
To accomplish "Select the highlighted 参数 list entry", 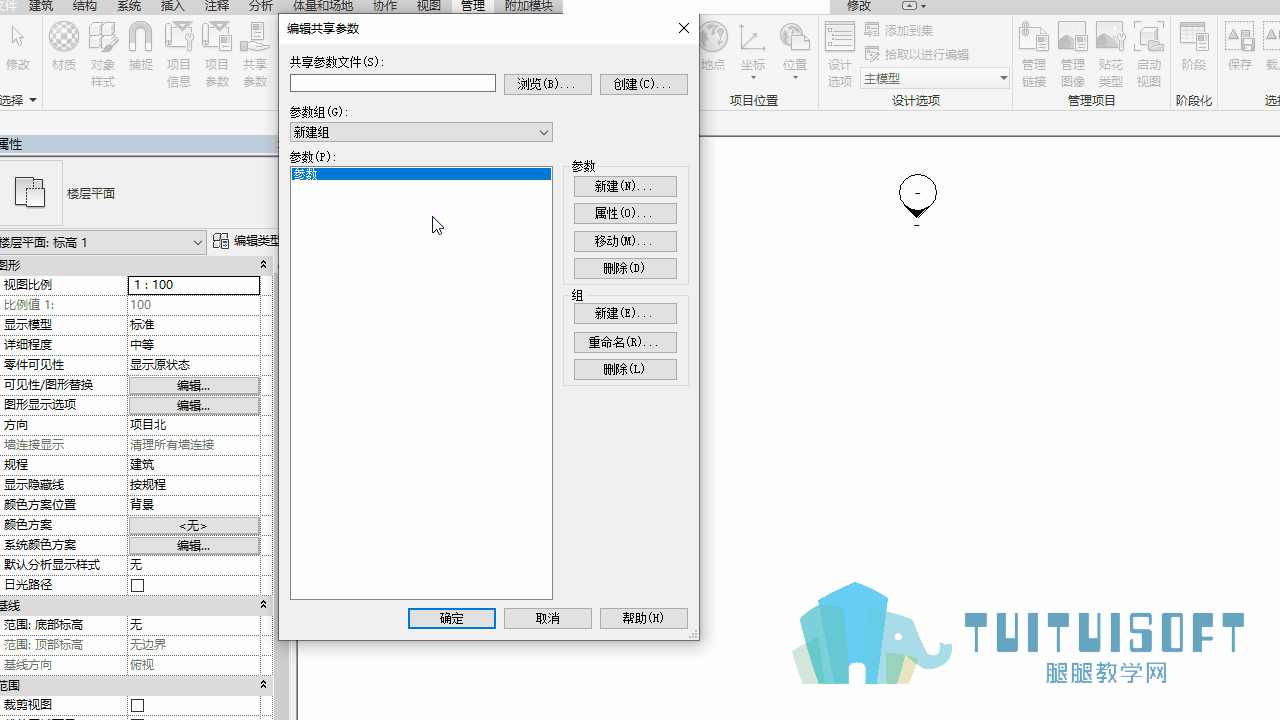I will [421, 174].
